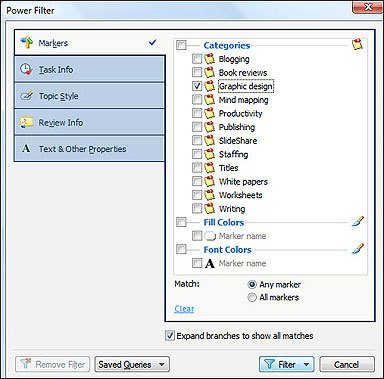This screenshot has width=384, height=379.
Task: Check the Categories group header checkbox
Action: click(x=181, y=45)
